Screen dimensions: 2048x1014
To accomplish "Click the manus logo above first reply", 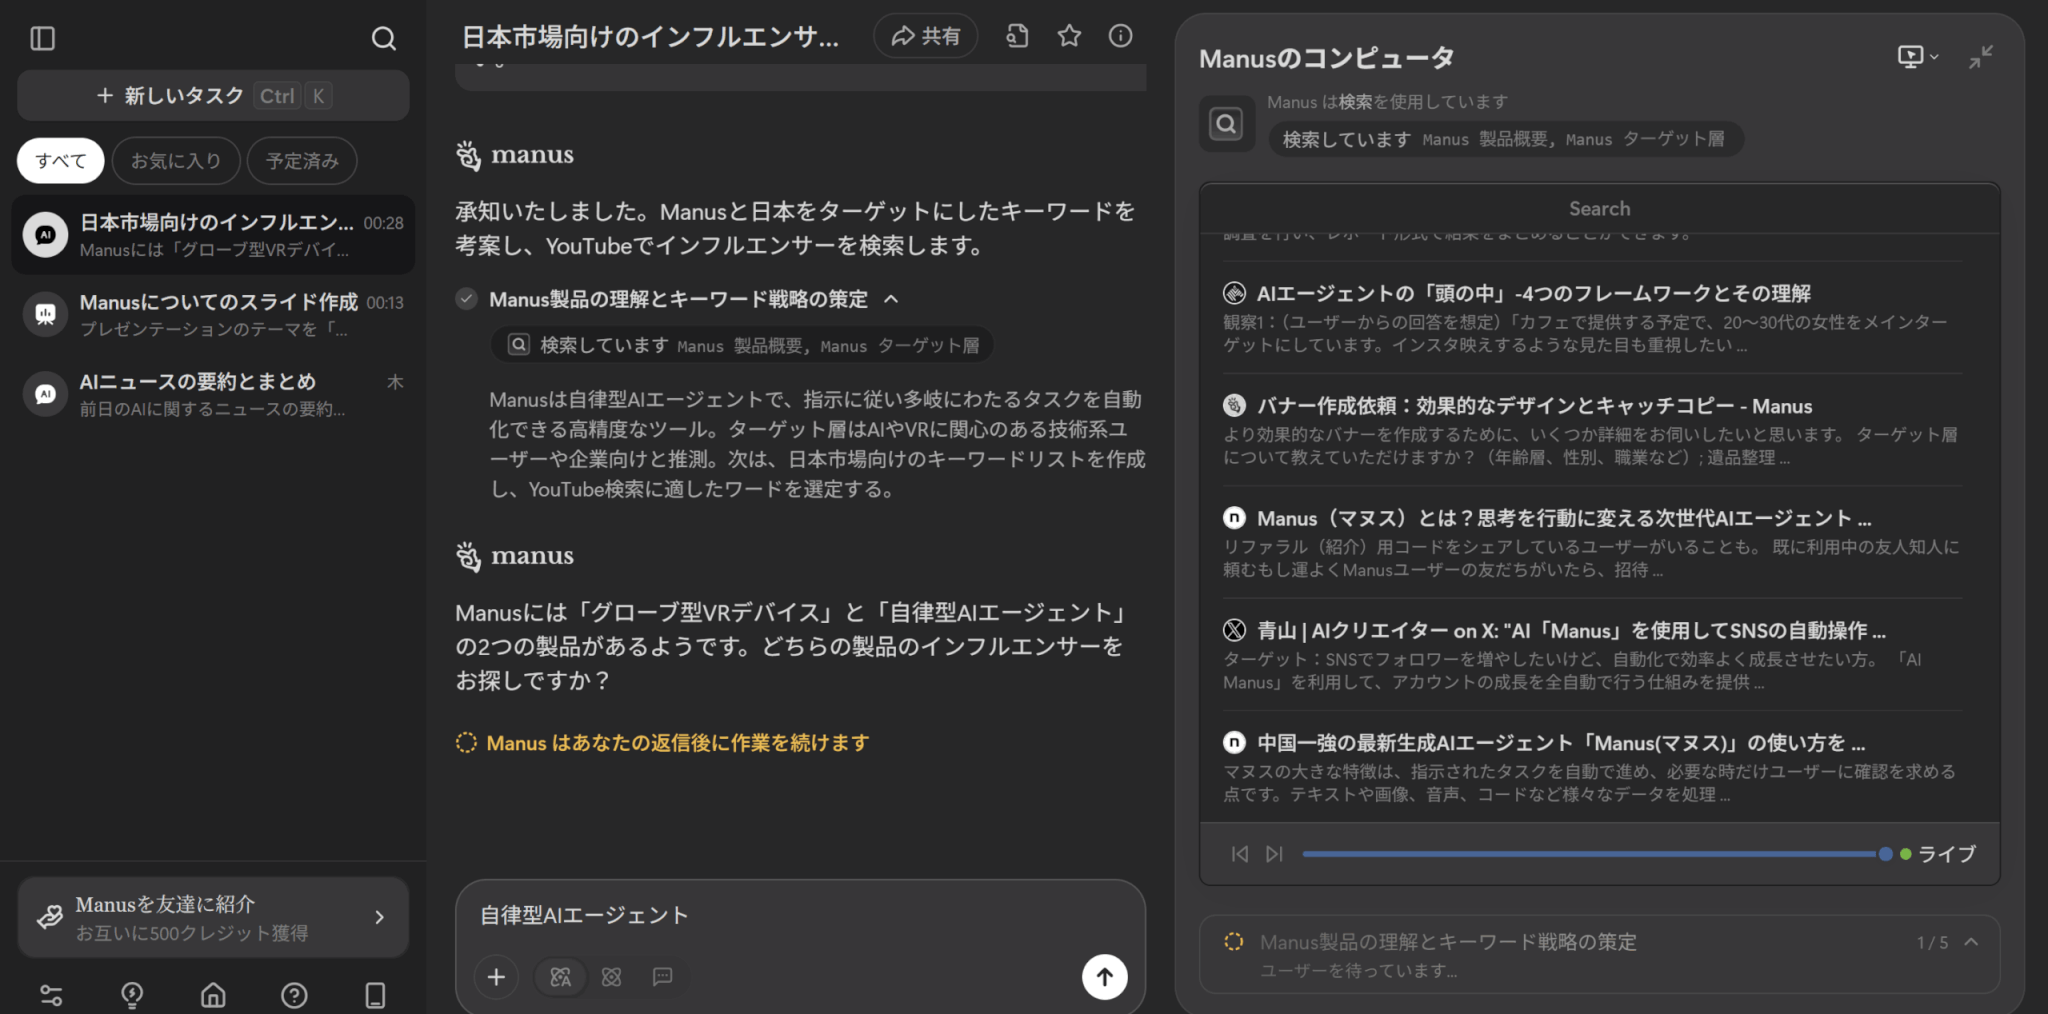I will 516,154.
